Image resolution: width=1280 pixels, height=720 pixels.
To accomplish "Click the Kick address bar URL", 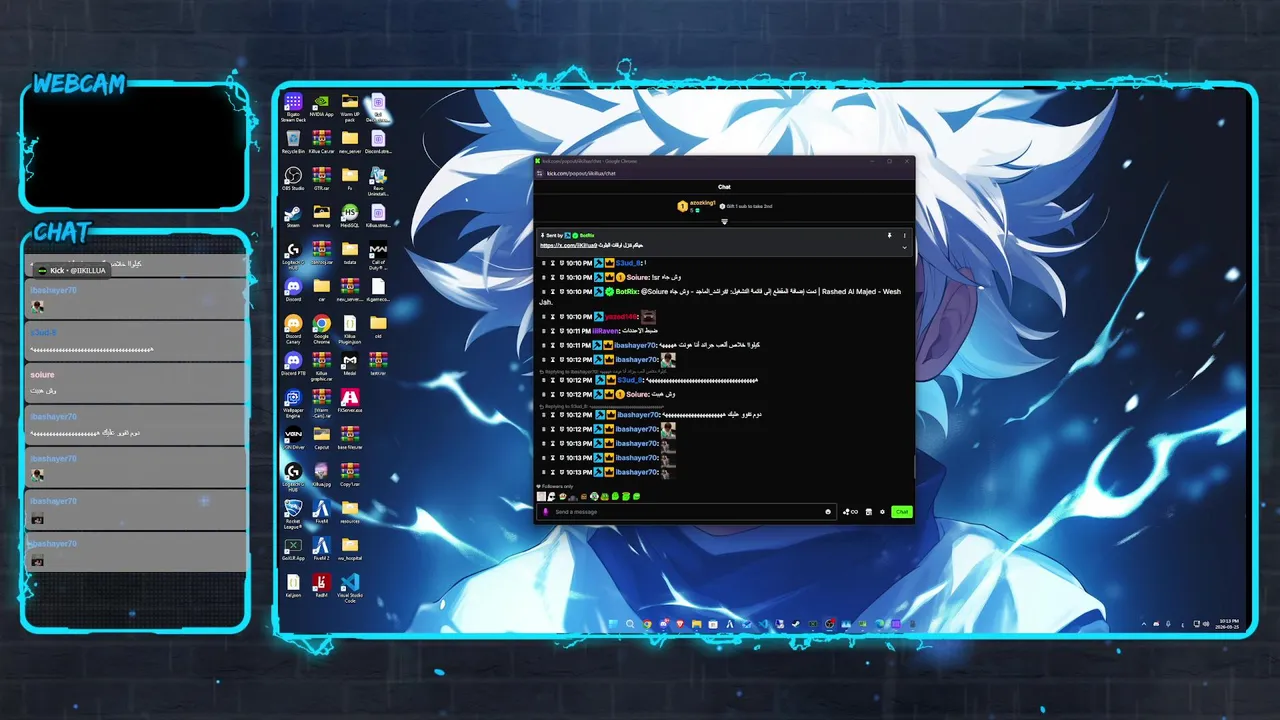I will [x=581, y=173].
